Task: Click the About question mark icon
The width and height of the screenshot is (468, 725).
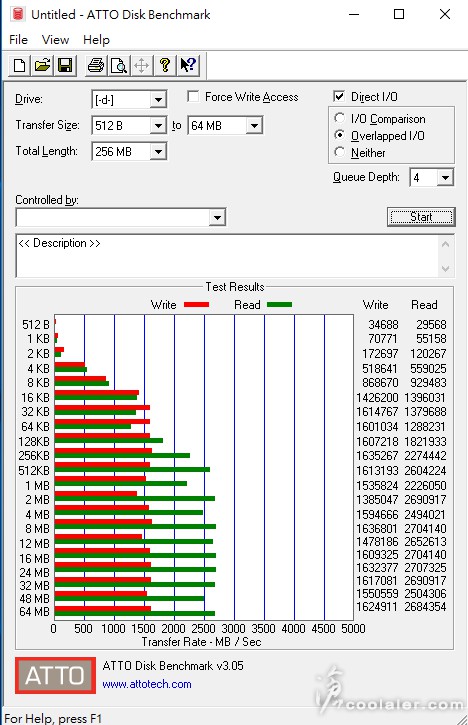Action: pos(165,65)
